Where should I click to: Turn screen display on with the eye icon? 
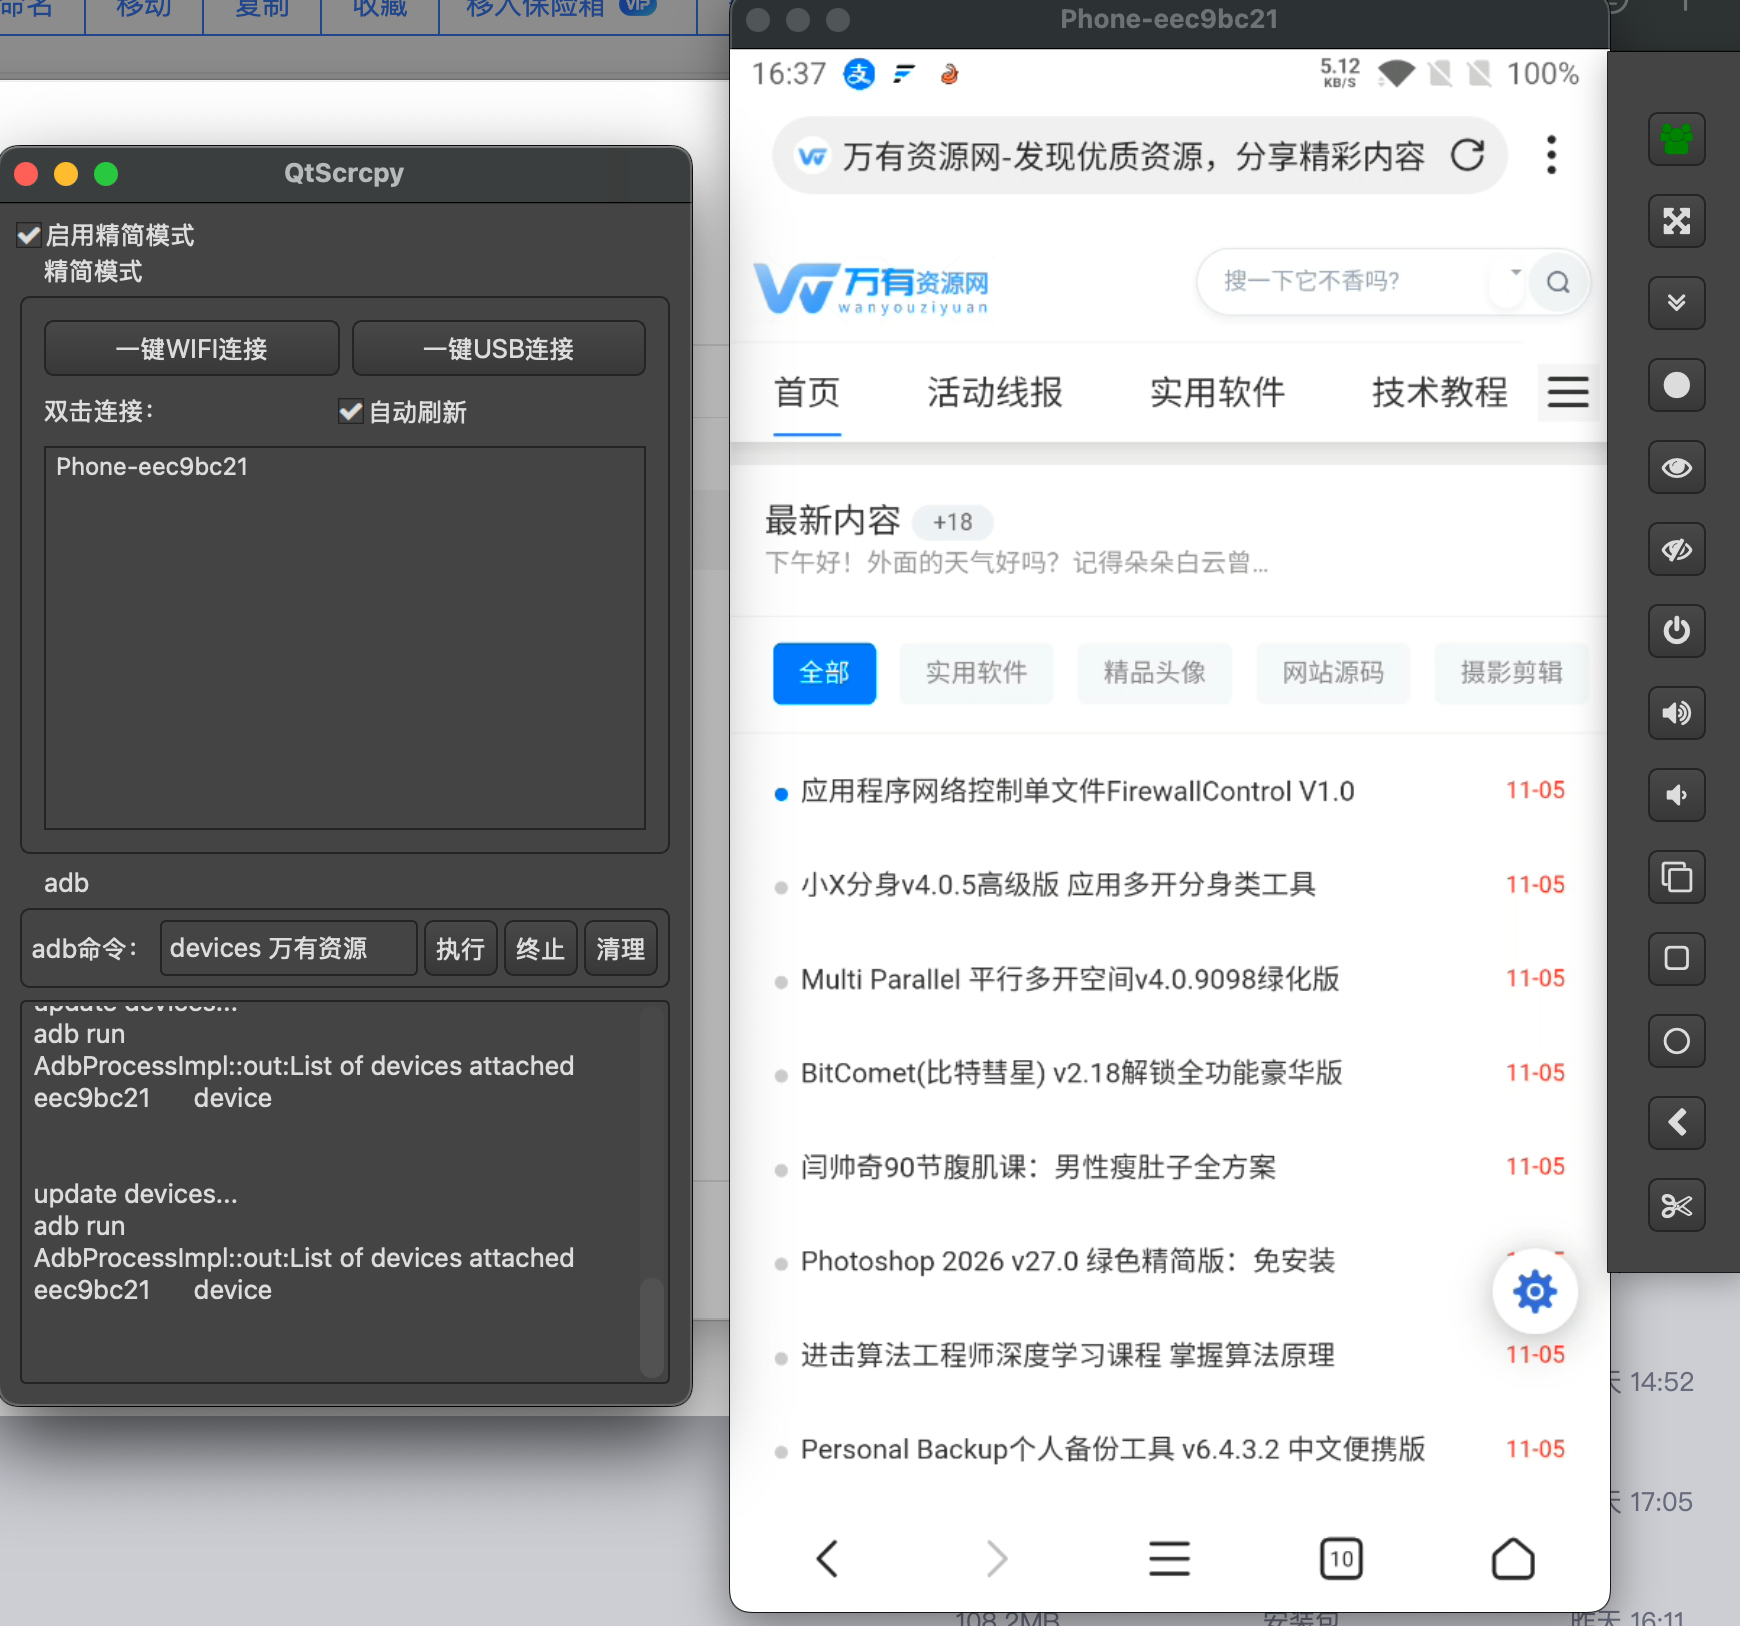point(1676,467)
